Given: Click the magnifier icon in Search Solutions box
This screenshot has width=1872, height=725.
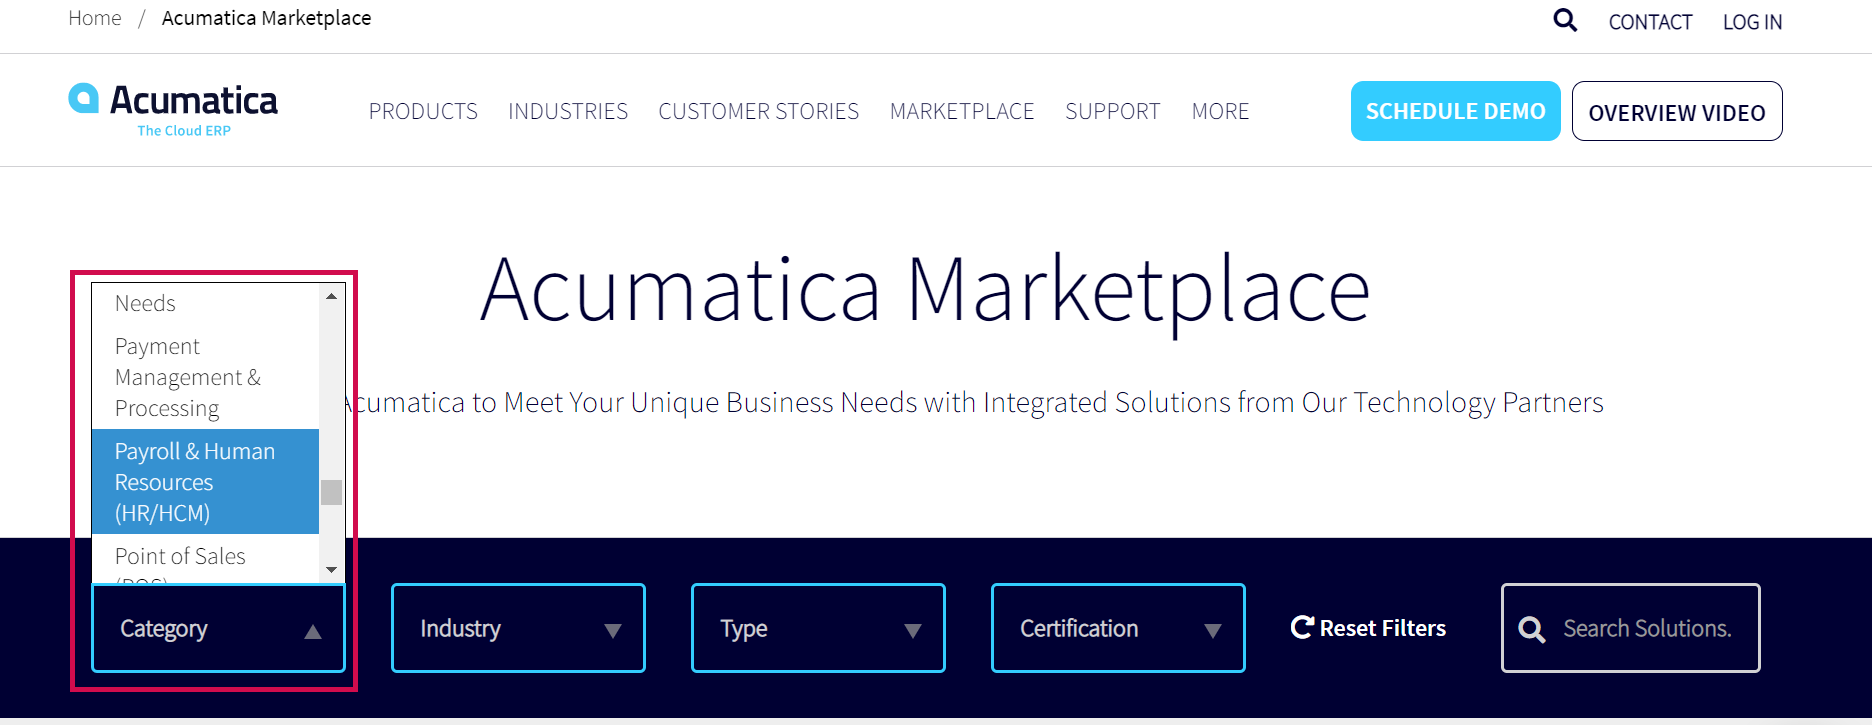Looking at the screenshot, I should click(1531, 629).
